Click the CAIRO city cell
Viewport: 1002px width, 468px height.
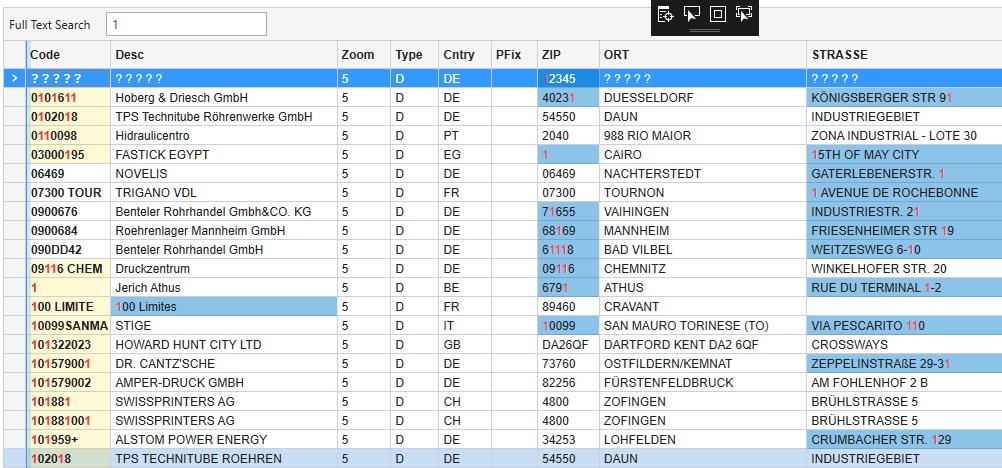pos(703,155)
